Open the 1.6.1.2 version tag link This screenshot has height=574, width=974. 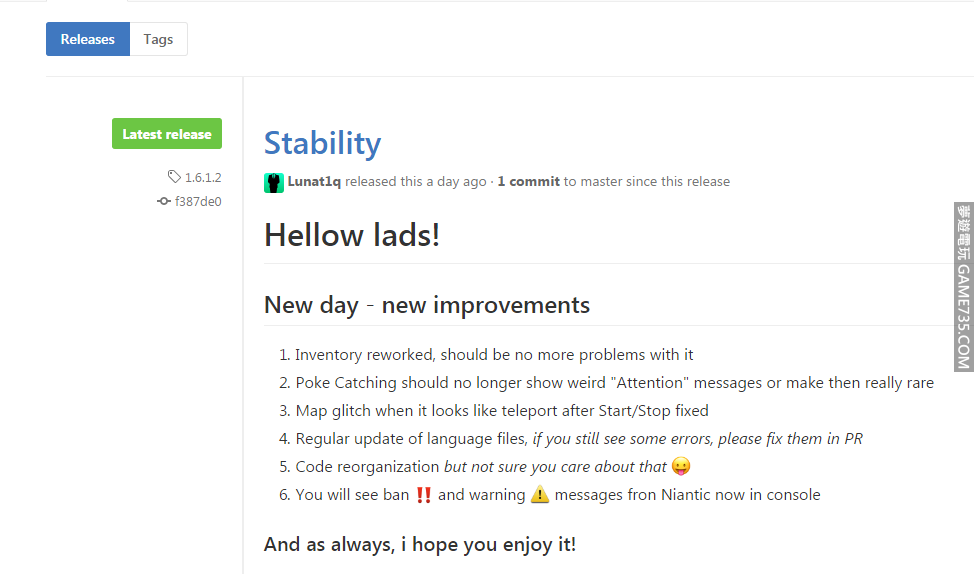click(x=203, y=177)
